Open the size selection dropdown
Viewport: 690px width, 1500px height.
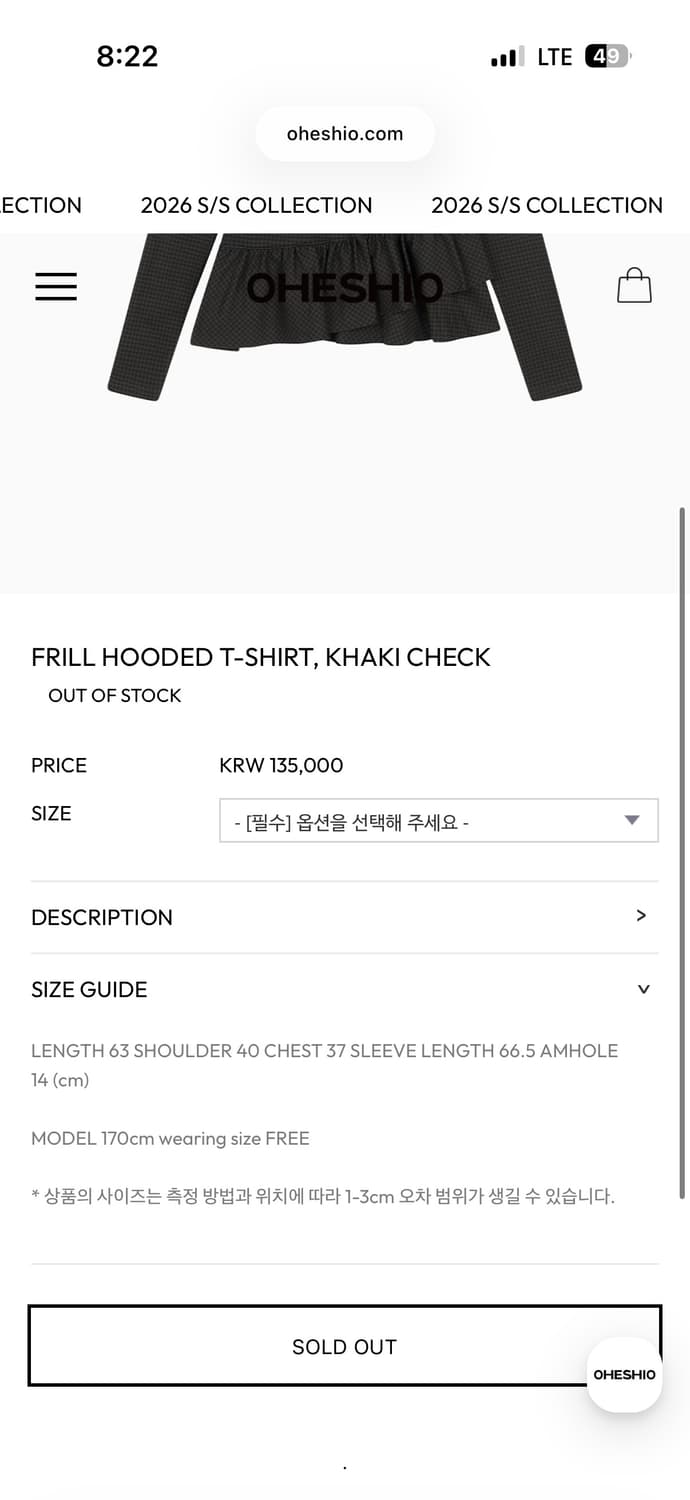[x=438, y=820]
